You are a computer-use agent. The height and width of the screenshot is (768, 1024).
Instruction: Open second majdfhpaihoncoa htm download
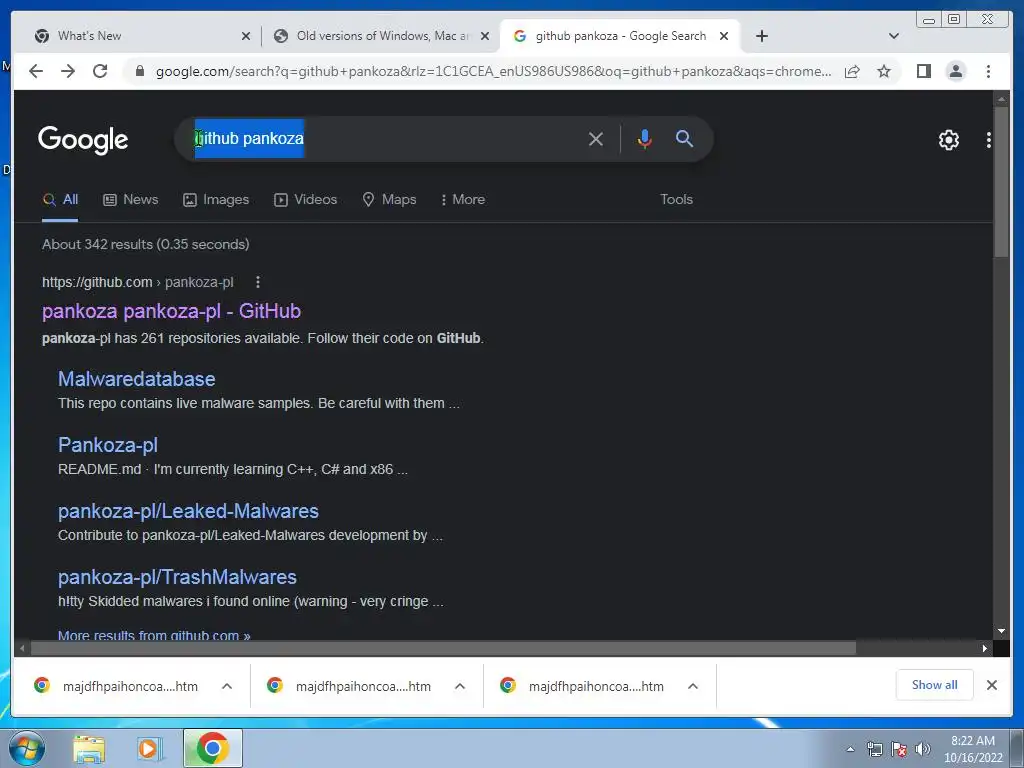349,686
